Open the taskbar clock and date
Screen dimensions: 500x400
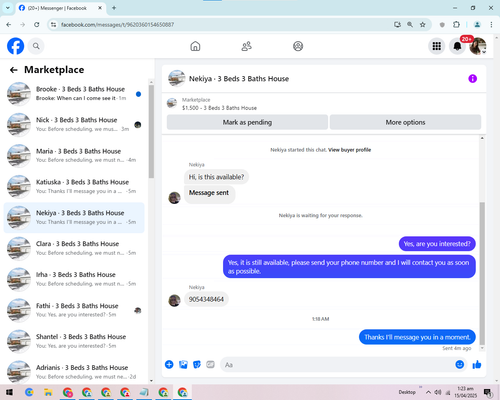pyautogui.click(x=465, y=392)
